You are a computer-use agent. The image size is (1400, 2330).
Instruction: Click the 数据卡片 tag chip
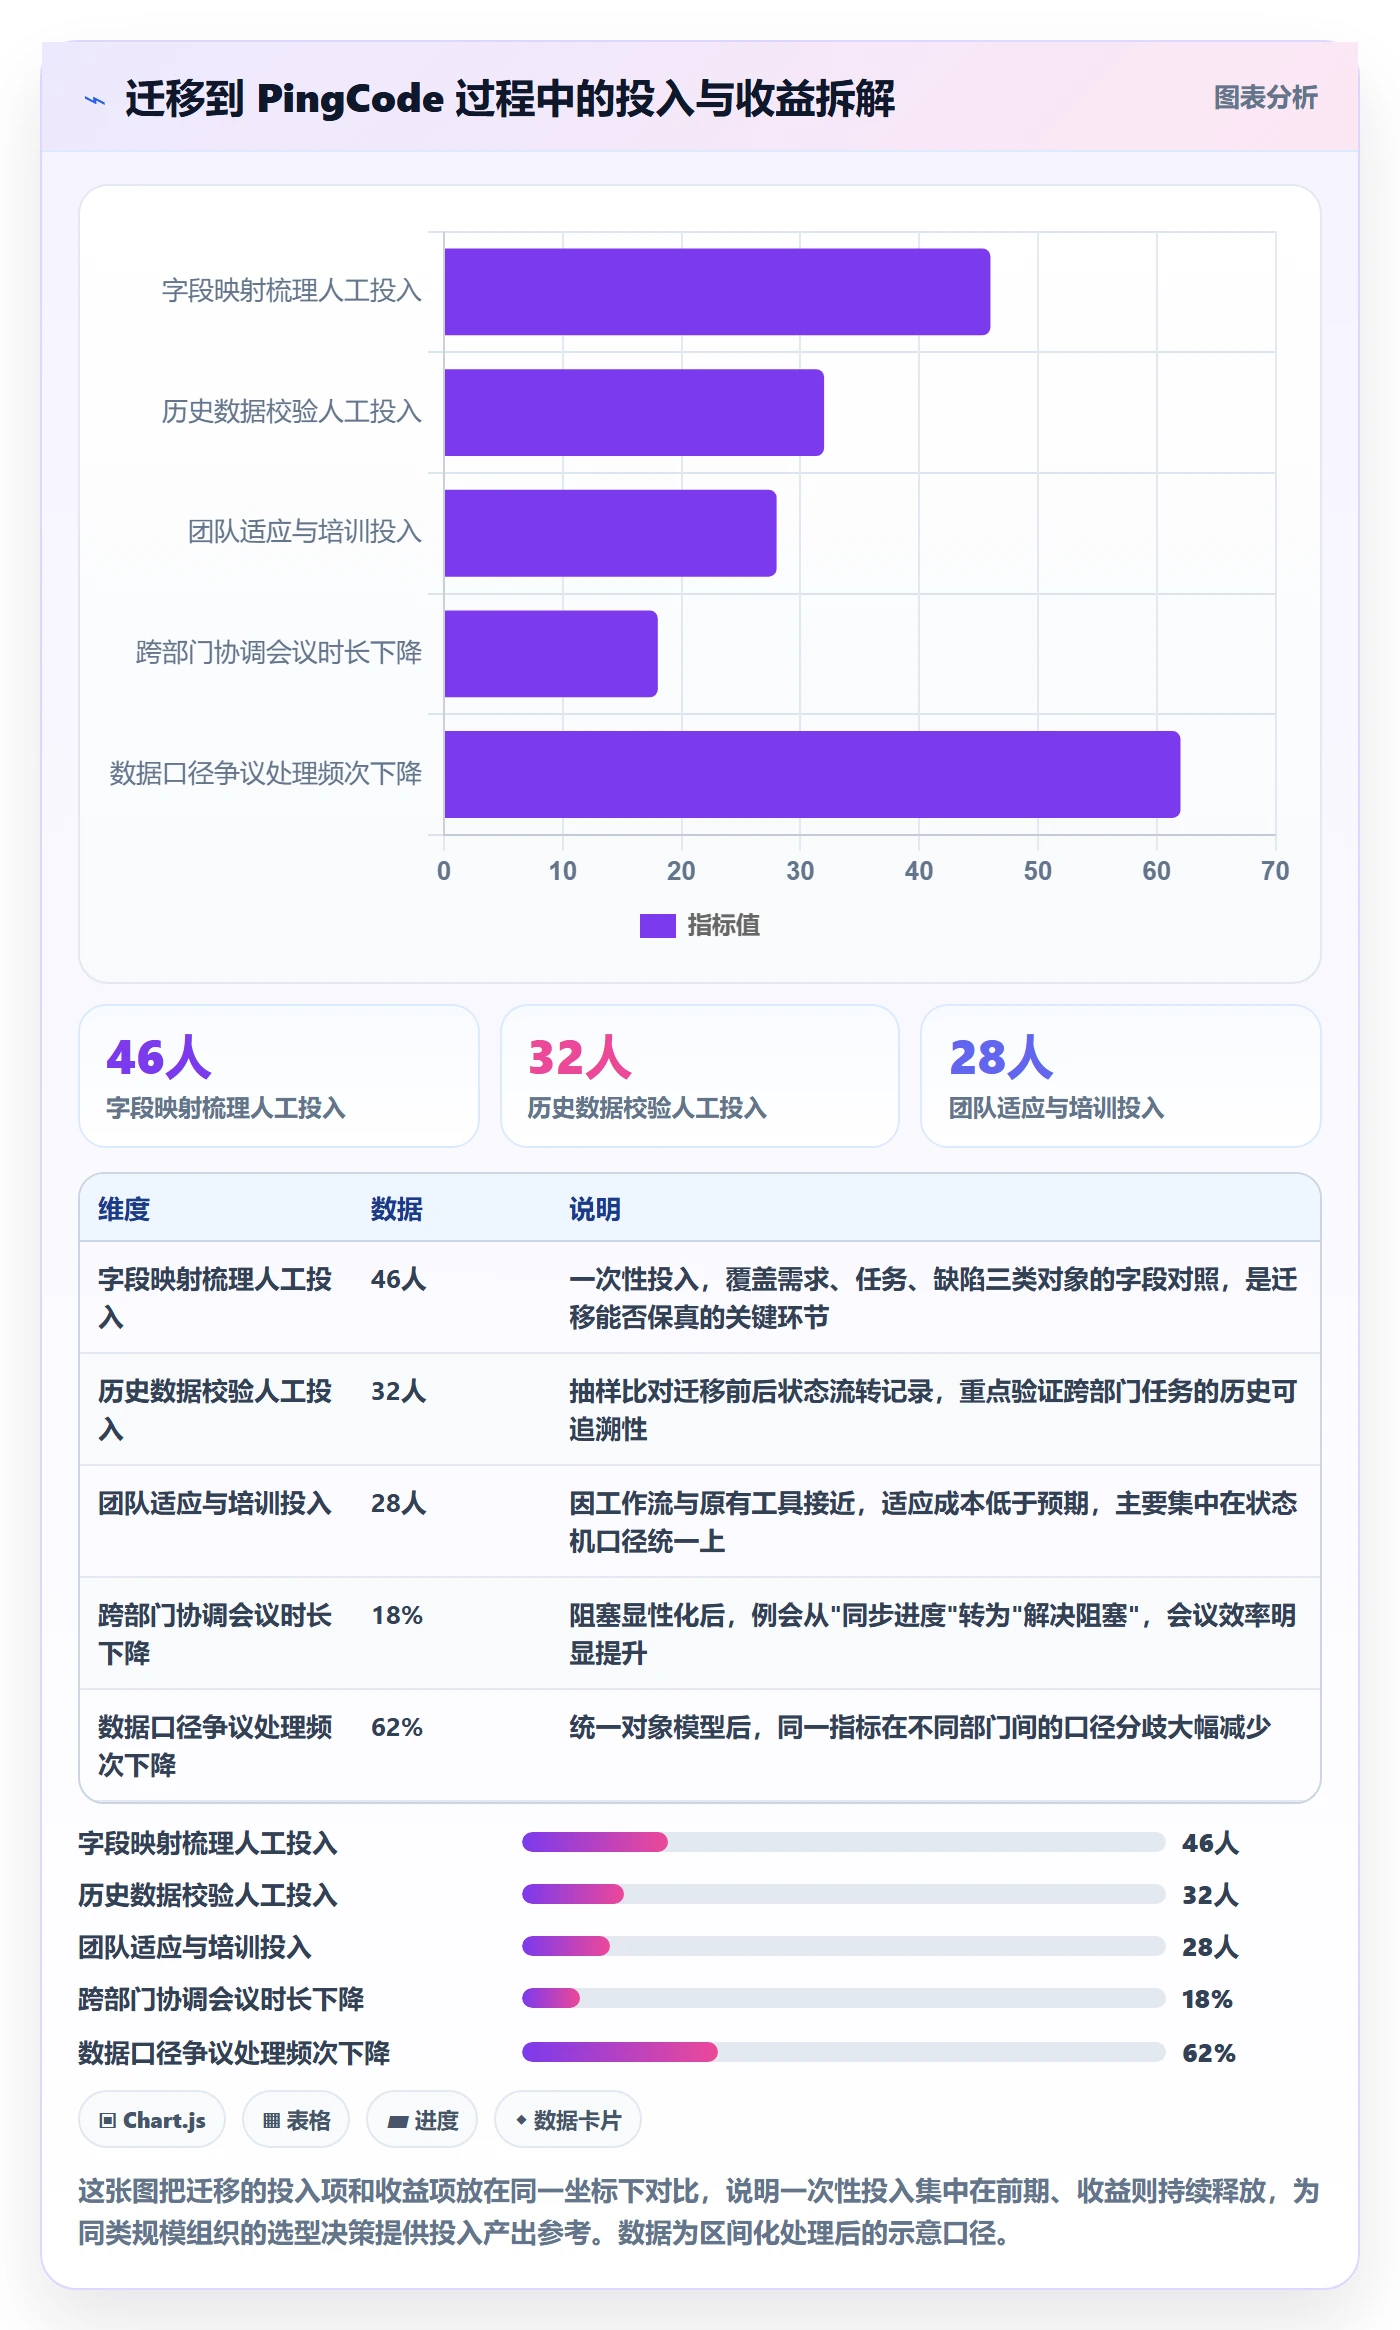(x=568, y=2120)
